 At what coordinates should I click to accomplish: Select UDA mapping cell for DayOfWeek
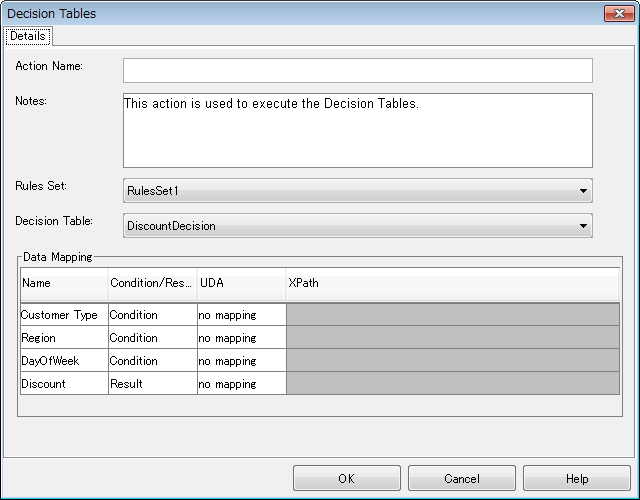[x=242, y=360]
